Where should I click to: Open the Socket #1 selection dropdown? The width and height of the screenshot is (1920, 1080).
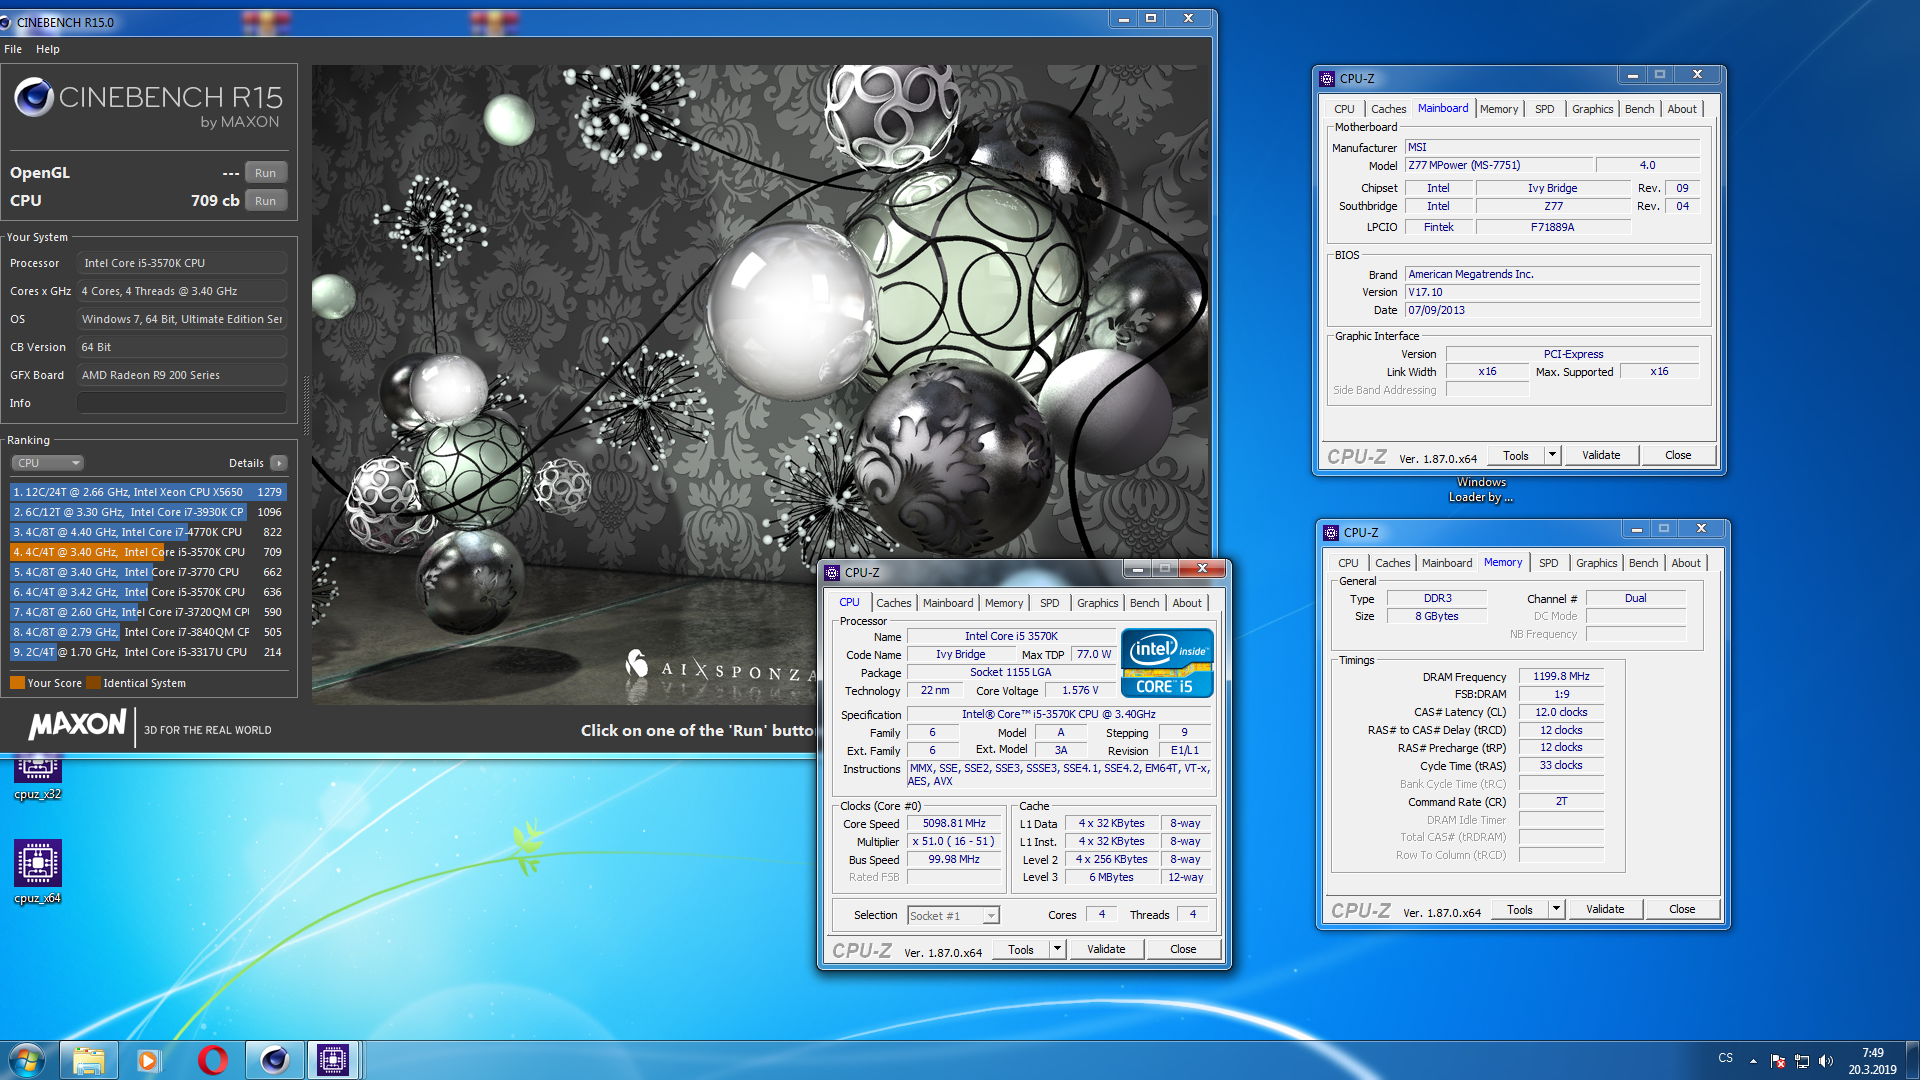953,916
